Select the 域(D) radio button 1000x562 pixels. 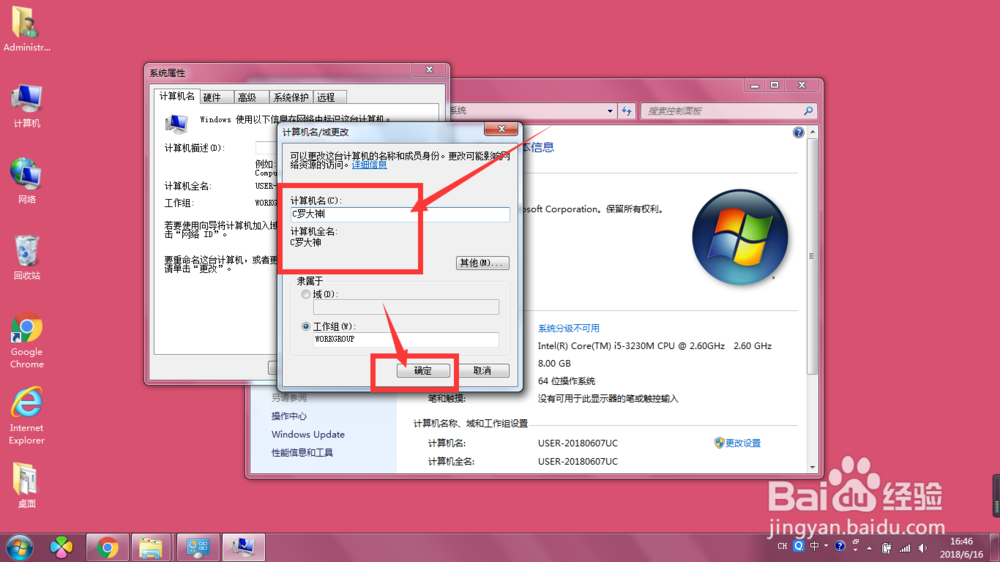tap(305, 294)
